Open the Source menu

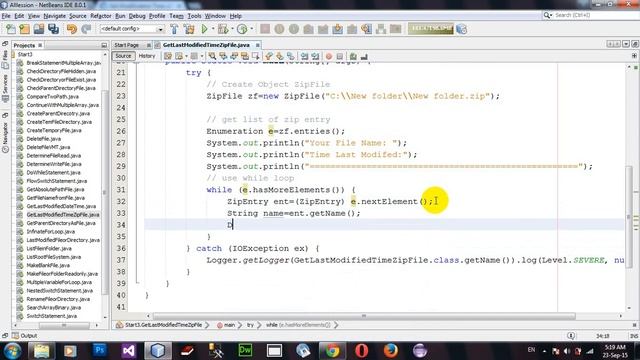pyautogui.click(x=78, y=16)
